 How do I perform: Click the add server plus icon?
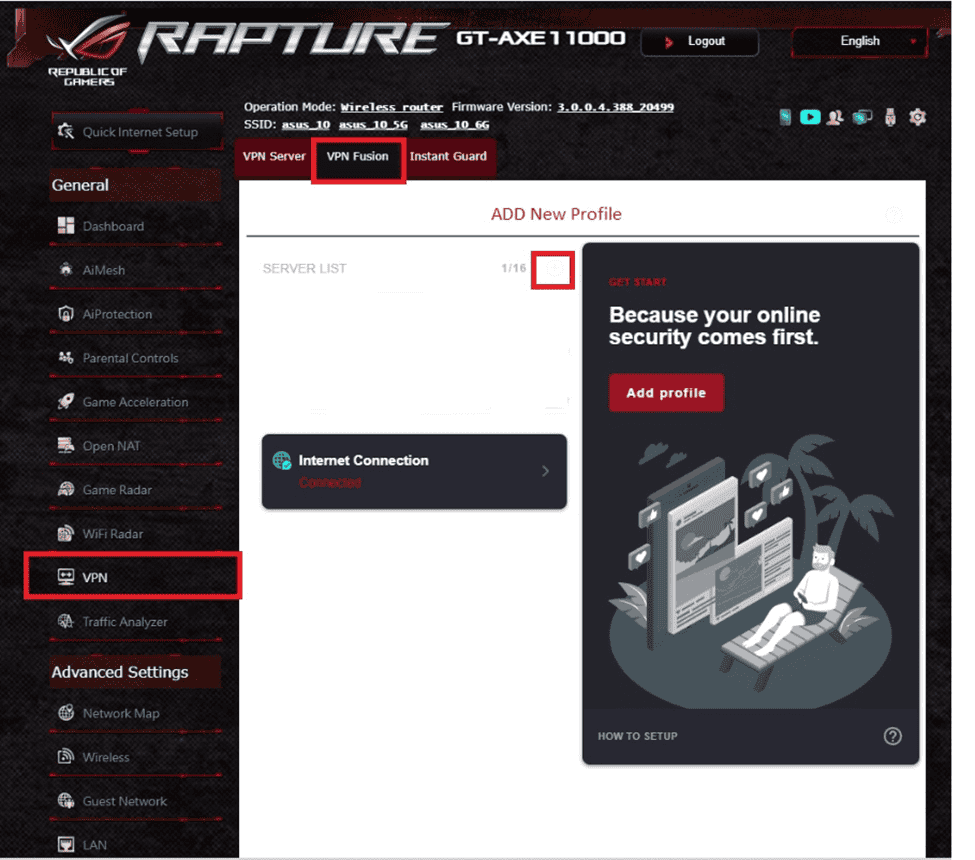[553, 269]
